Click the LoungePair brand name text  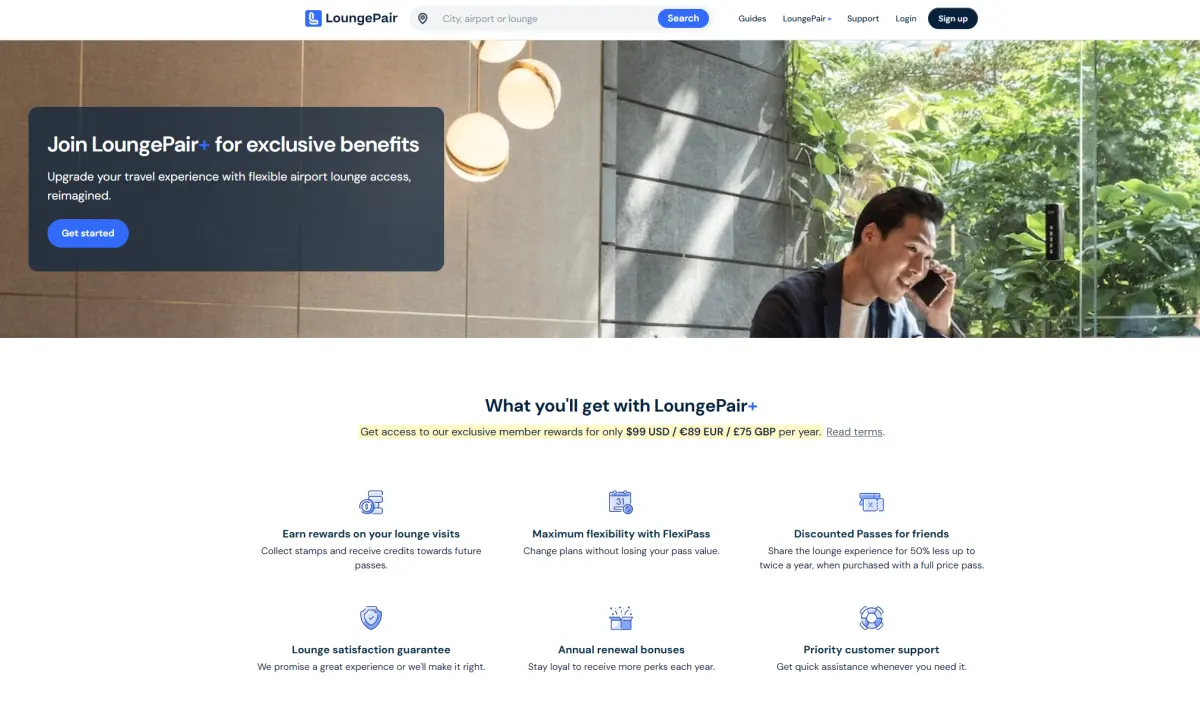click(x=361, y=18)
